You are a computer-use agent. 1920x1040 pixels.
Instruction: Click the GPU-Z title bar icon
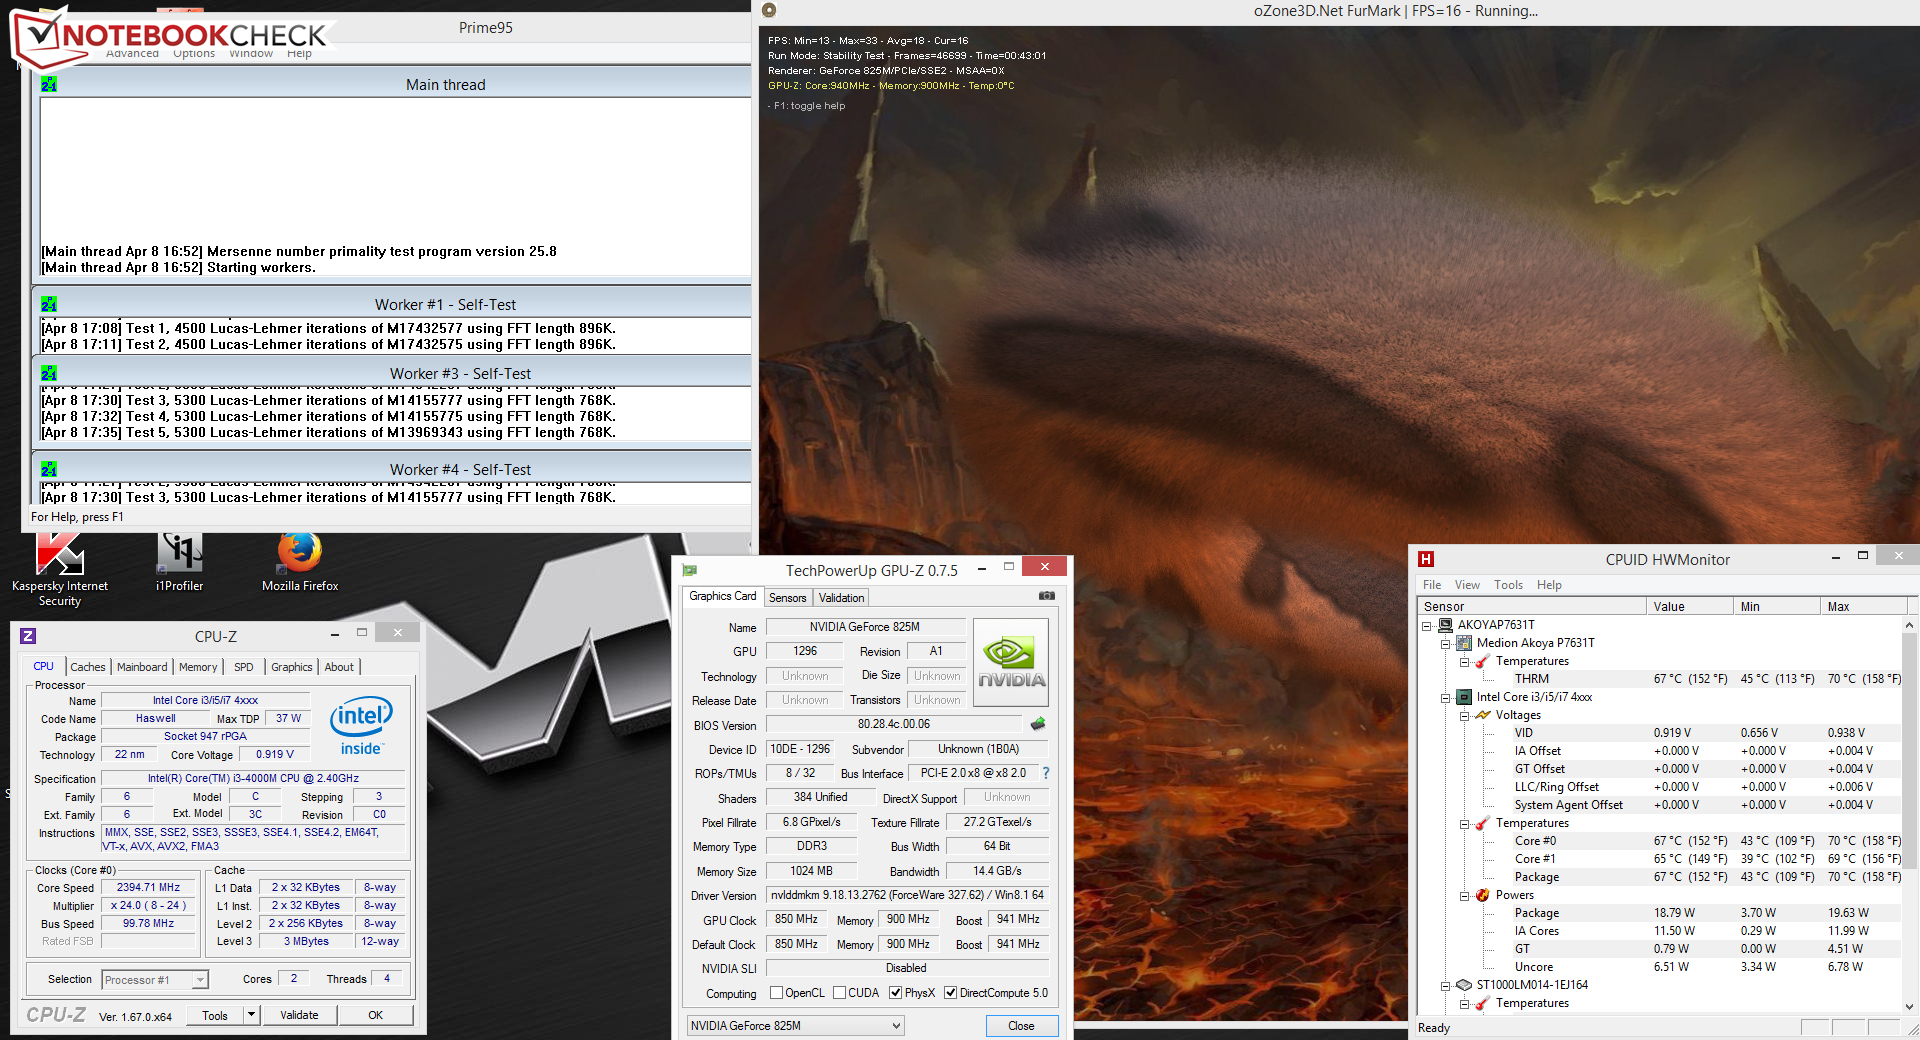(x=689, y=570)
